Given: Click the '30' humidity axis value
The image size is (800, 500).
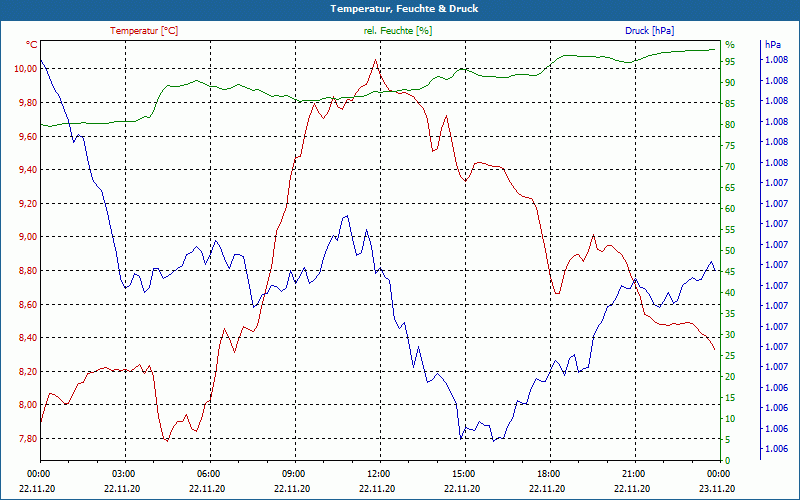Looking at the screenshot, I should pyautogui.click(x=730, y=335).
